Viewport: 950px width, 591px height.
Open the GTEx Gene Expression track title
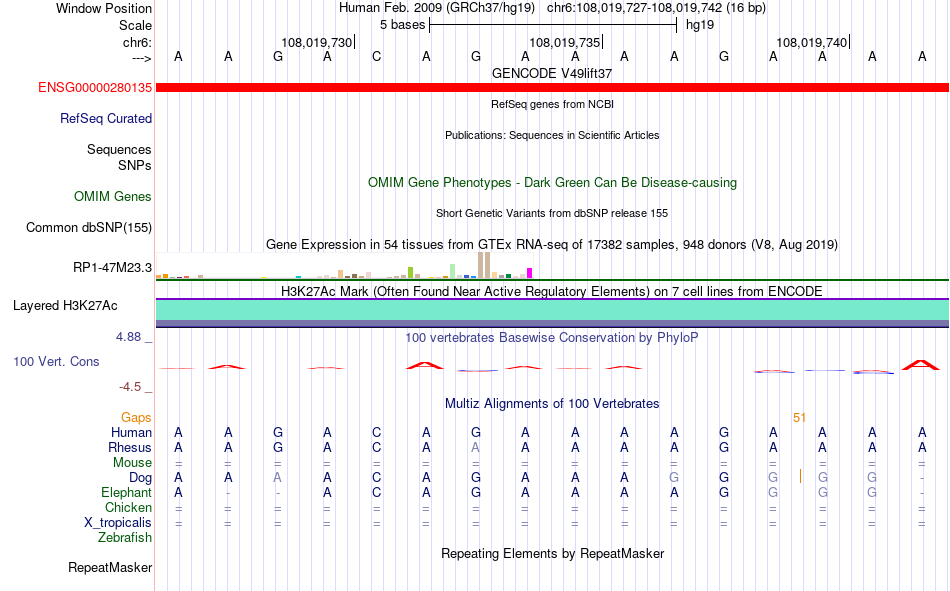(552, 244)
